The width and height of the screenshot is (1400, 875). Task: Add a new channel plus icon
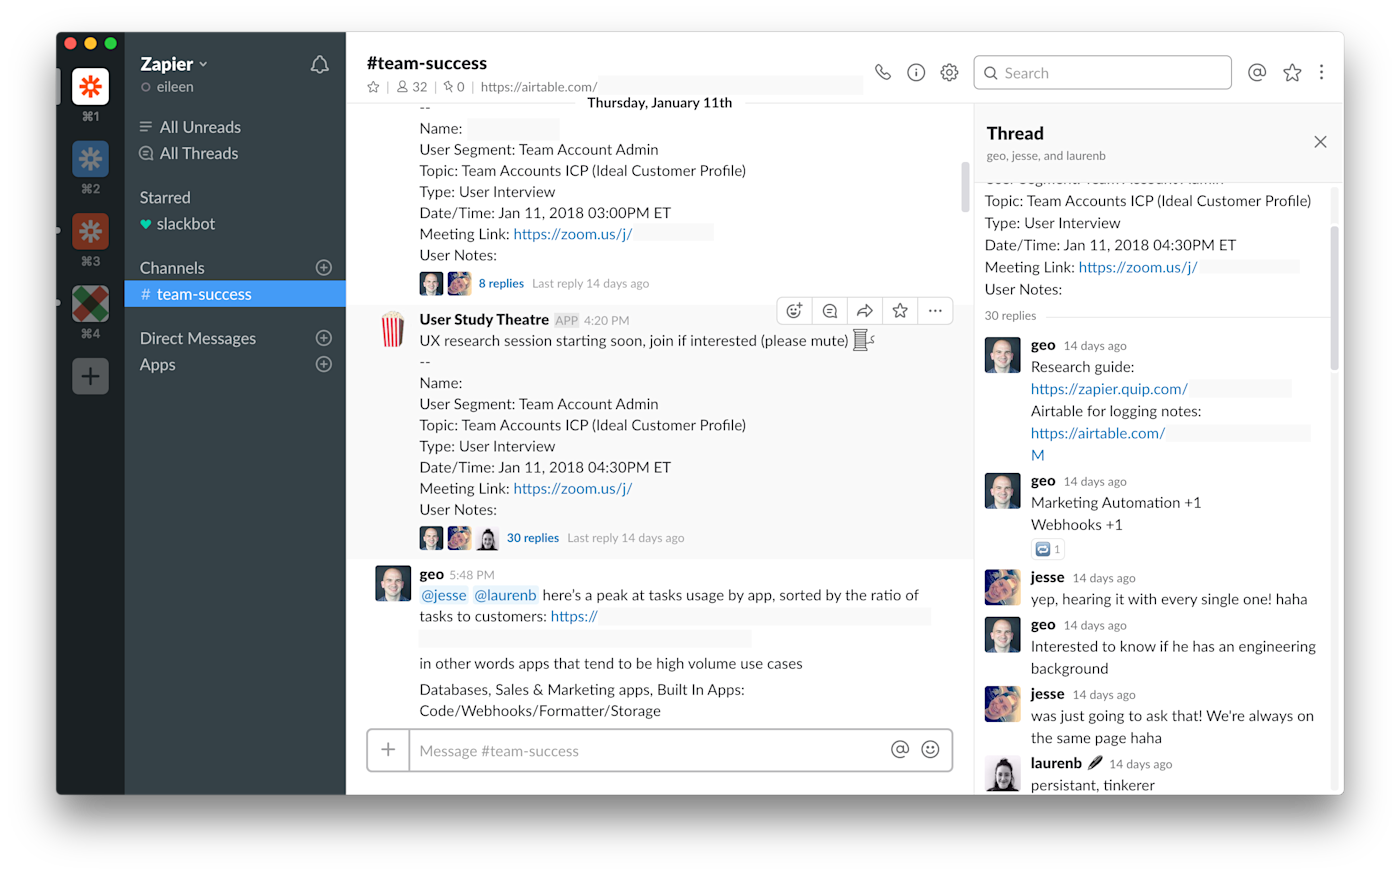(324, 267)
